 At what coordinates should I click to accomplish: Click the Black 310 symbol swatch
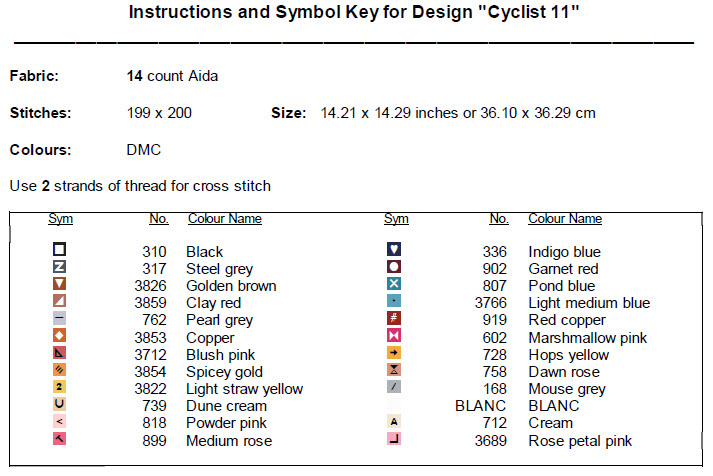point(60,250)
